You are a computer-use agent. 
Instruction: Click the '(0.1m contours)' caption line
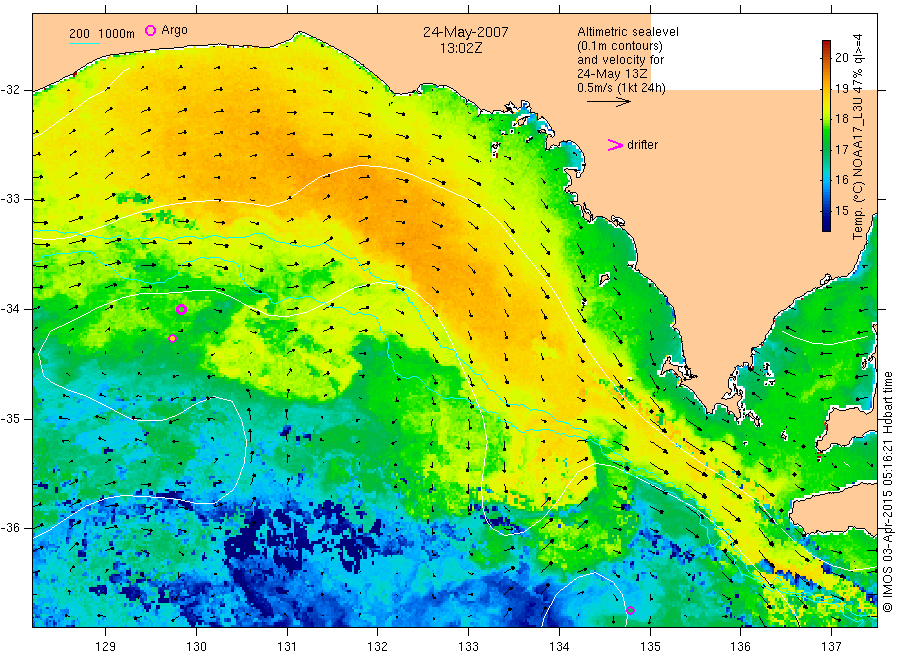coord(620,46)
